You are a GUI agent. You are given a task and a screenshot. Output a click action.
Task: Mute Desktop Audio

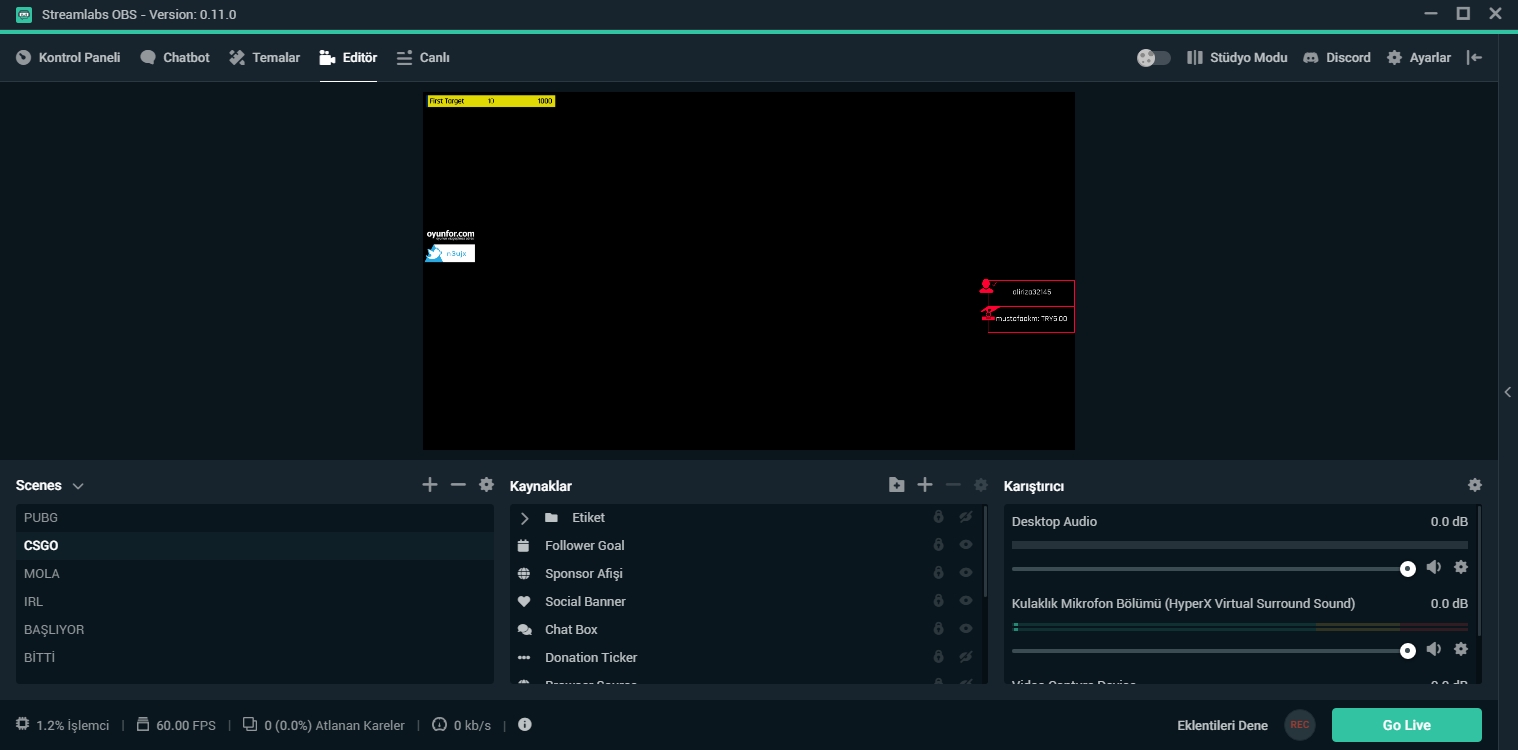coord(1434,567)
